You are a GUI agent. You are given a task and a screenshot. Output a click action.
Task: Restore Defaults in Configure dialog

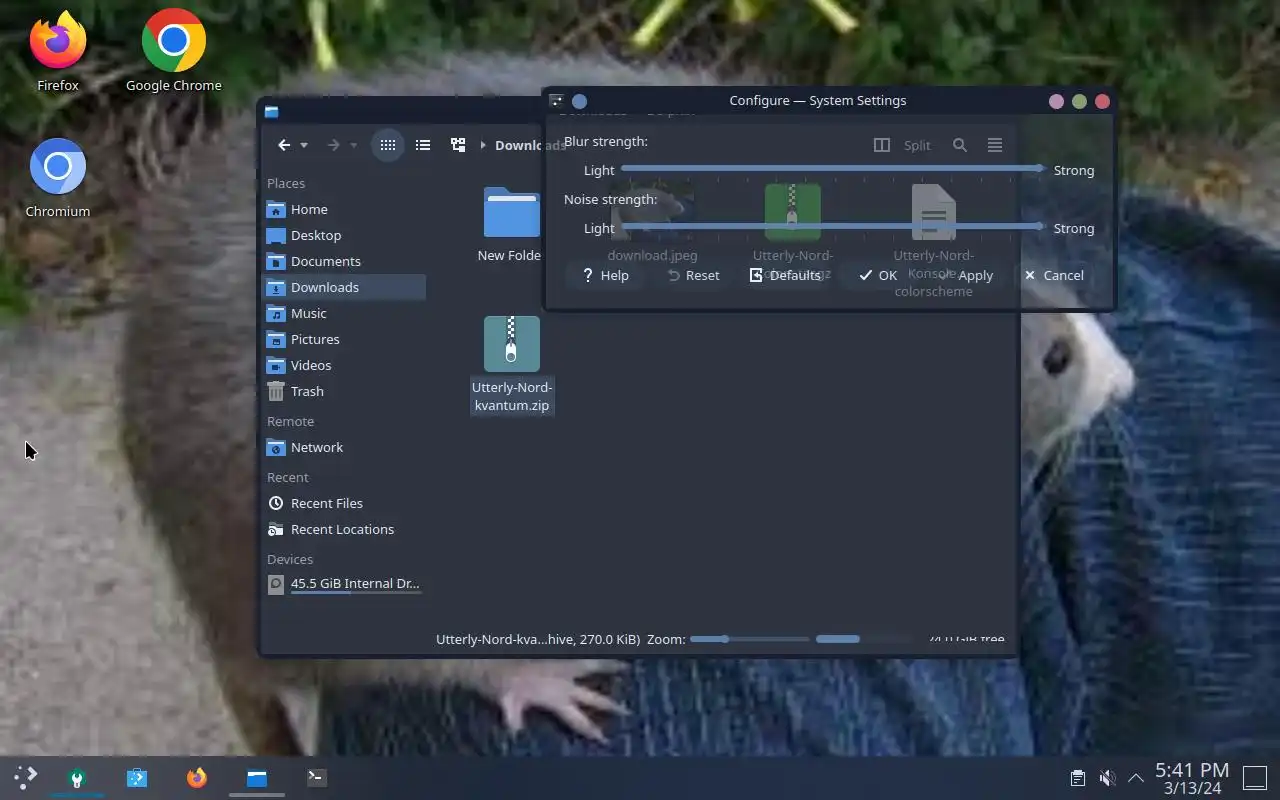pyautogui.click(x=785, y=275)
